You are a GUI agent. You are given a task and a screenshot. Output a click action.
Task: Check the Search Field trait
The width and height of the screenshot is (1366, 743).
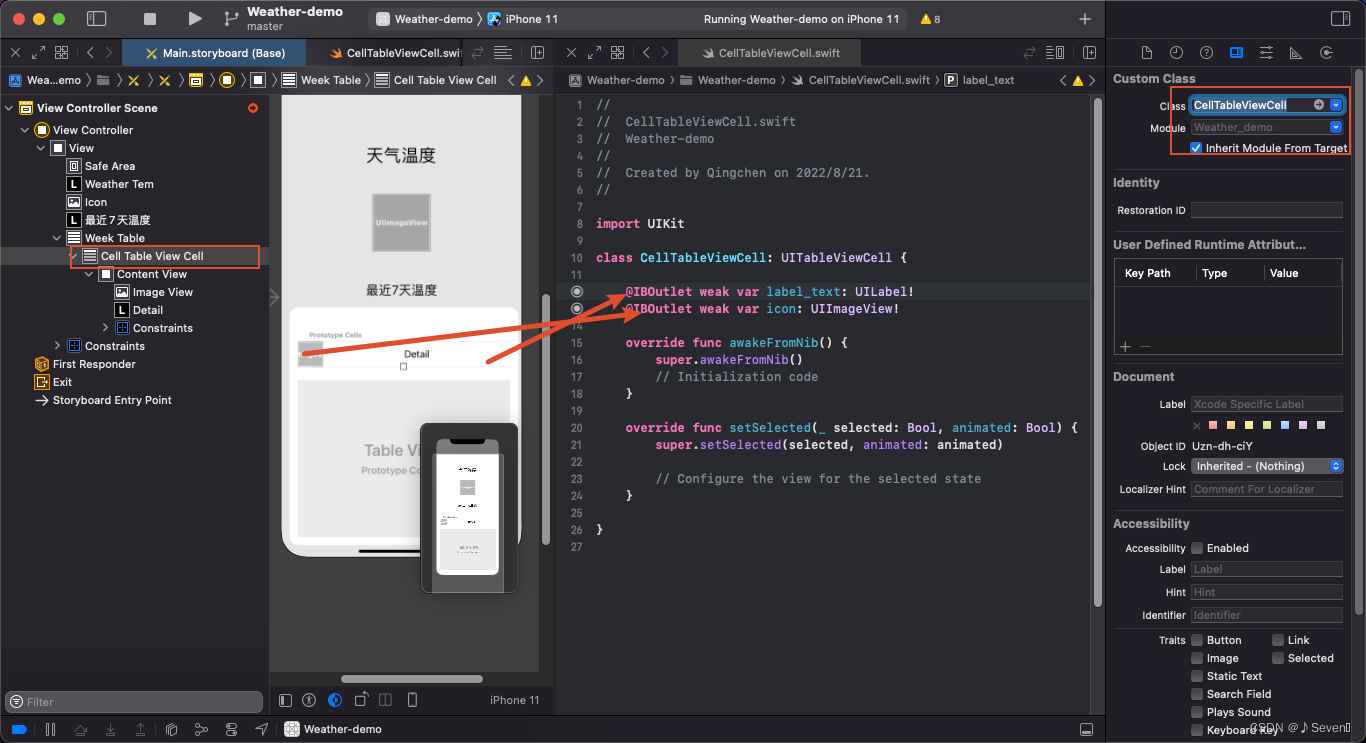[1197, 694]
